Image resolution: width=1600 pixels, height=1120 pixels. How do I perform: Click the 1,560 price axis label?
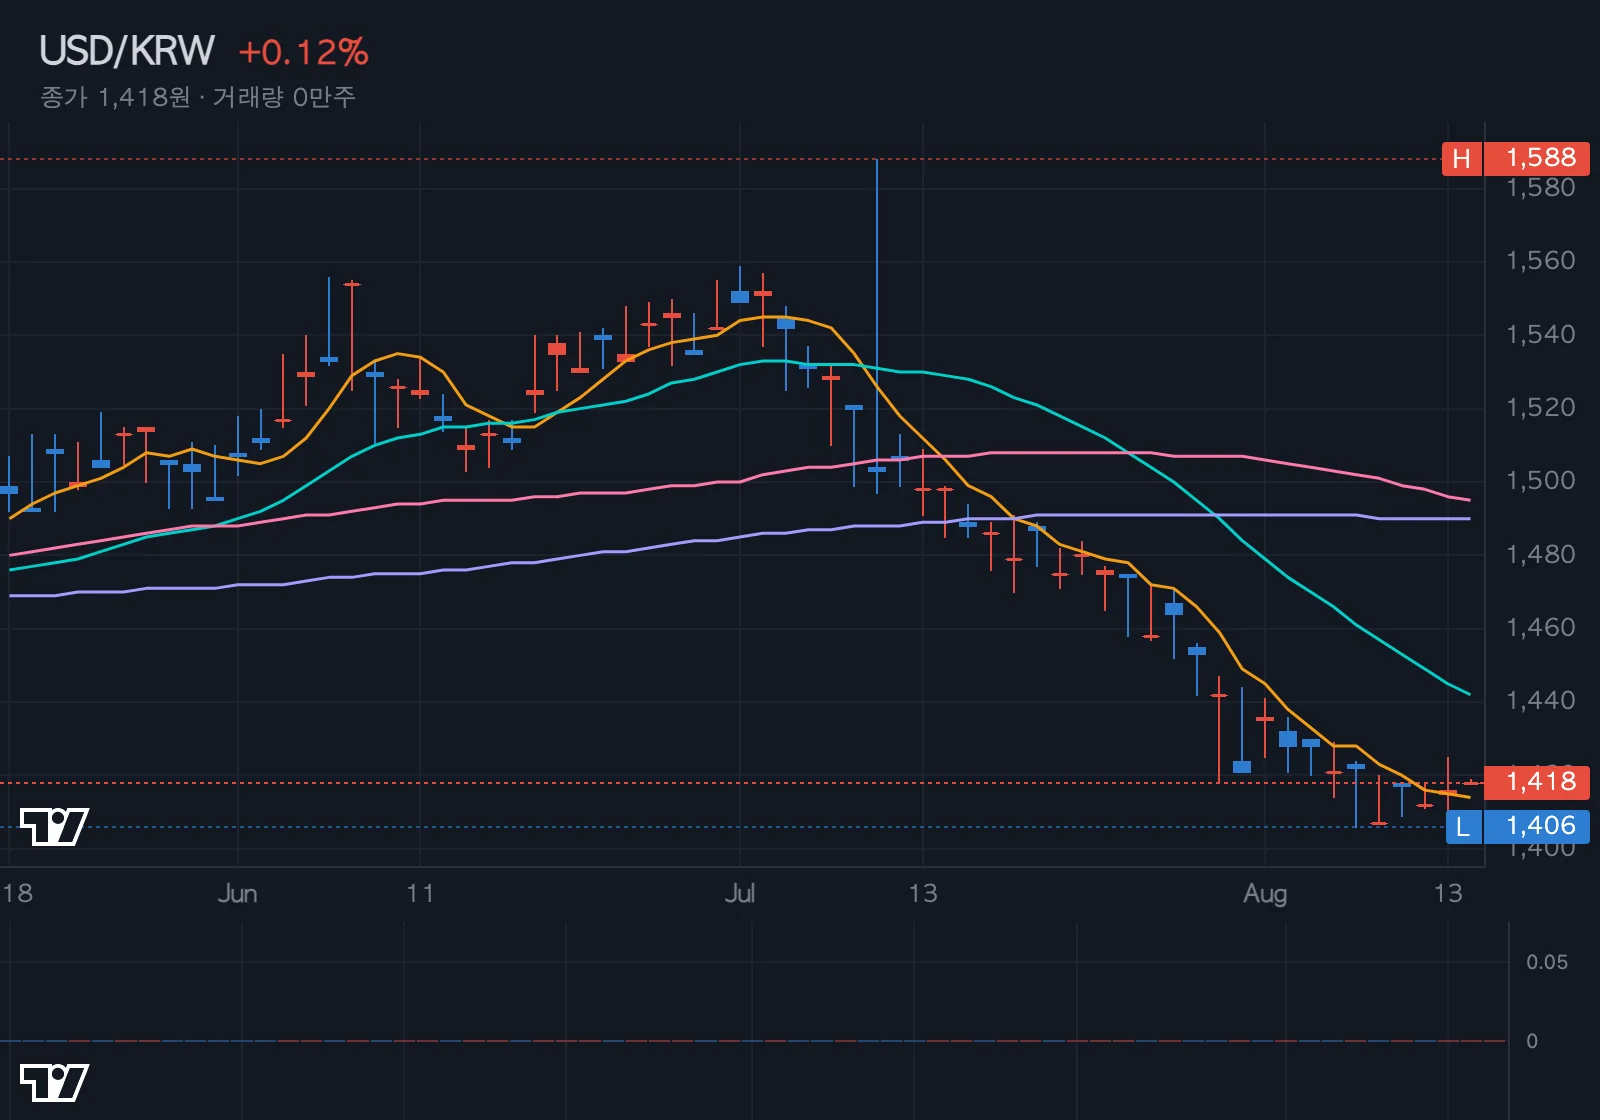point(1540,261)
